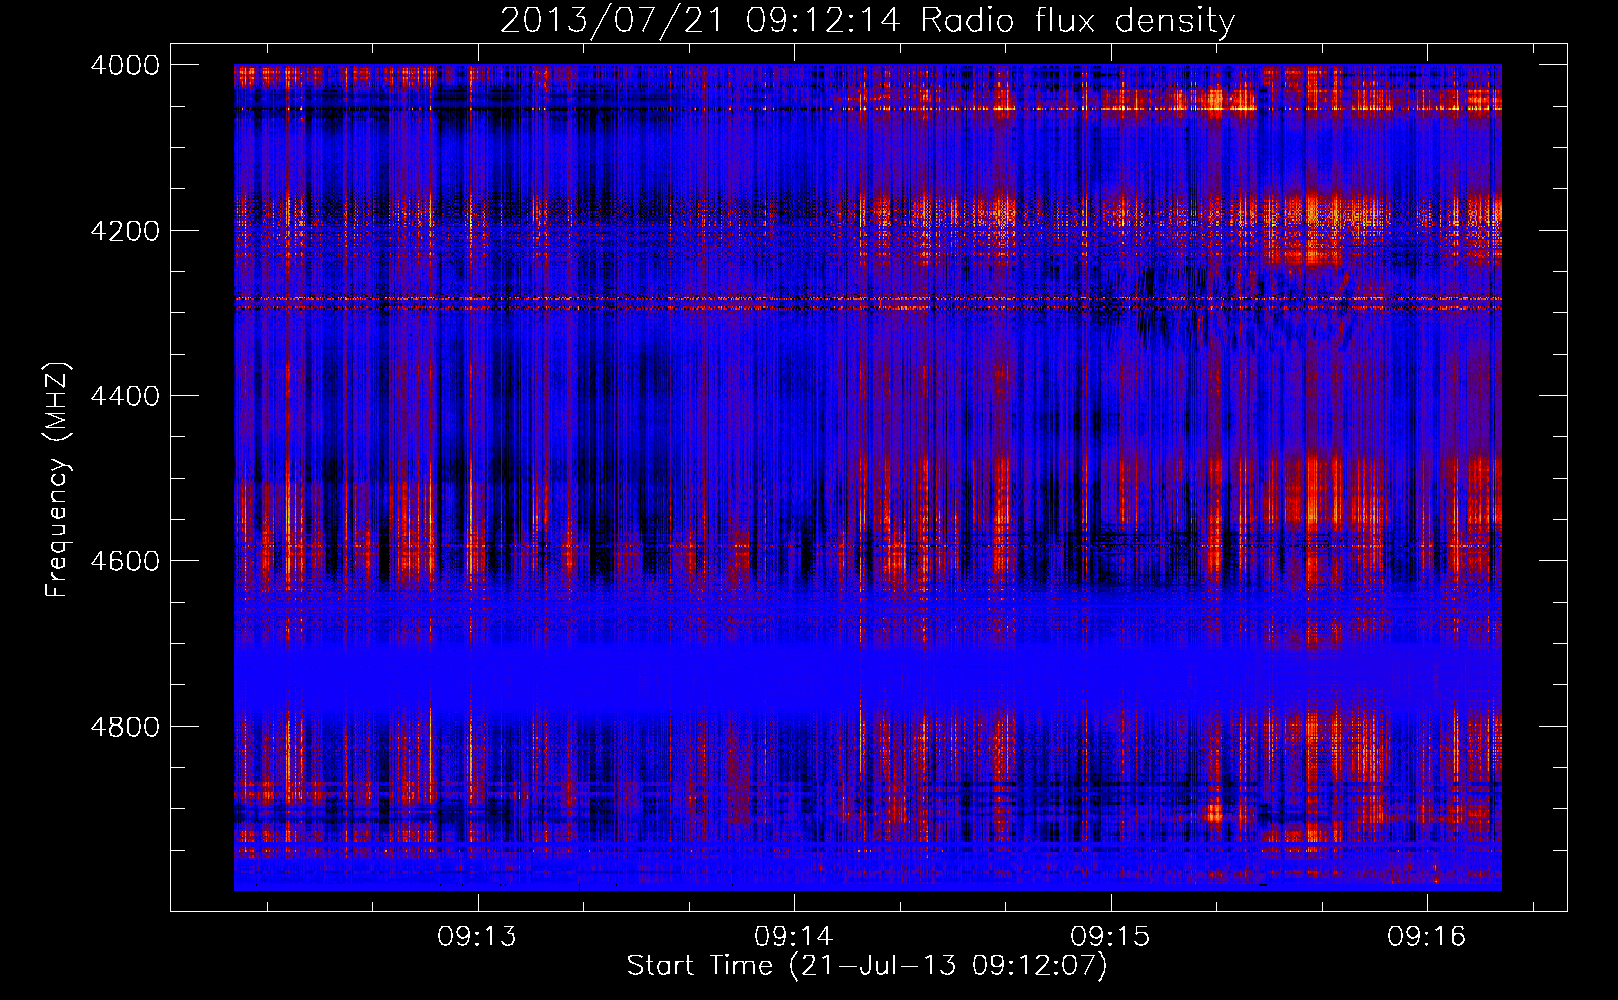
Task: Click the 09:15 time tick label
Action: coord(1110,937)
